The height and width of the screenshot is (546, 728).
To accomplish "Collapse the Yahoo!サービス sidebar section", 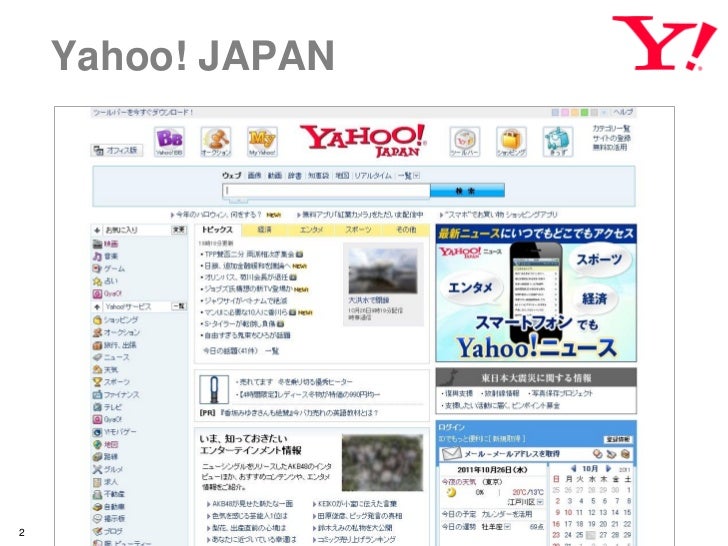I will pos(97,307).
